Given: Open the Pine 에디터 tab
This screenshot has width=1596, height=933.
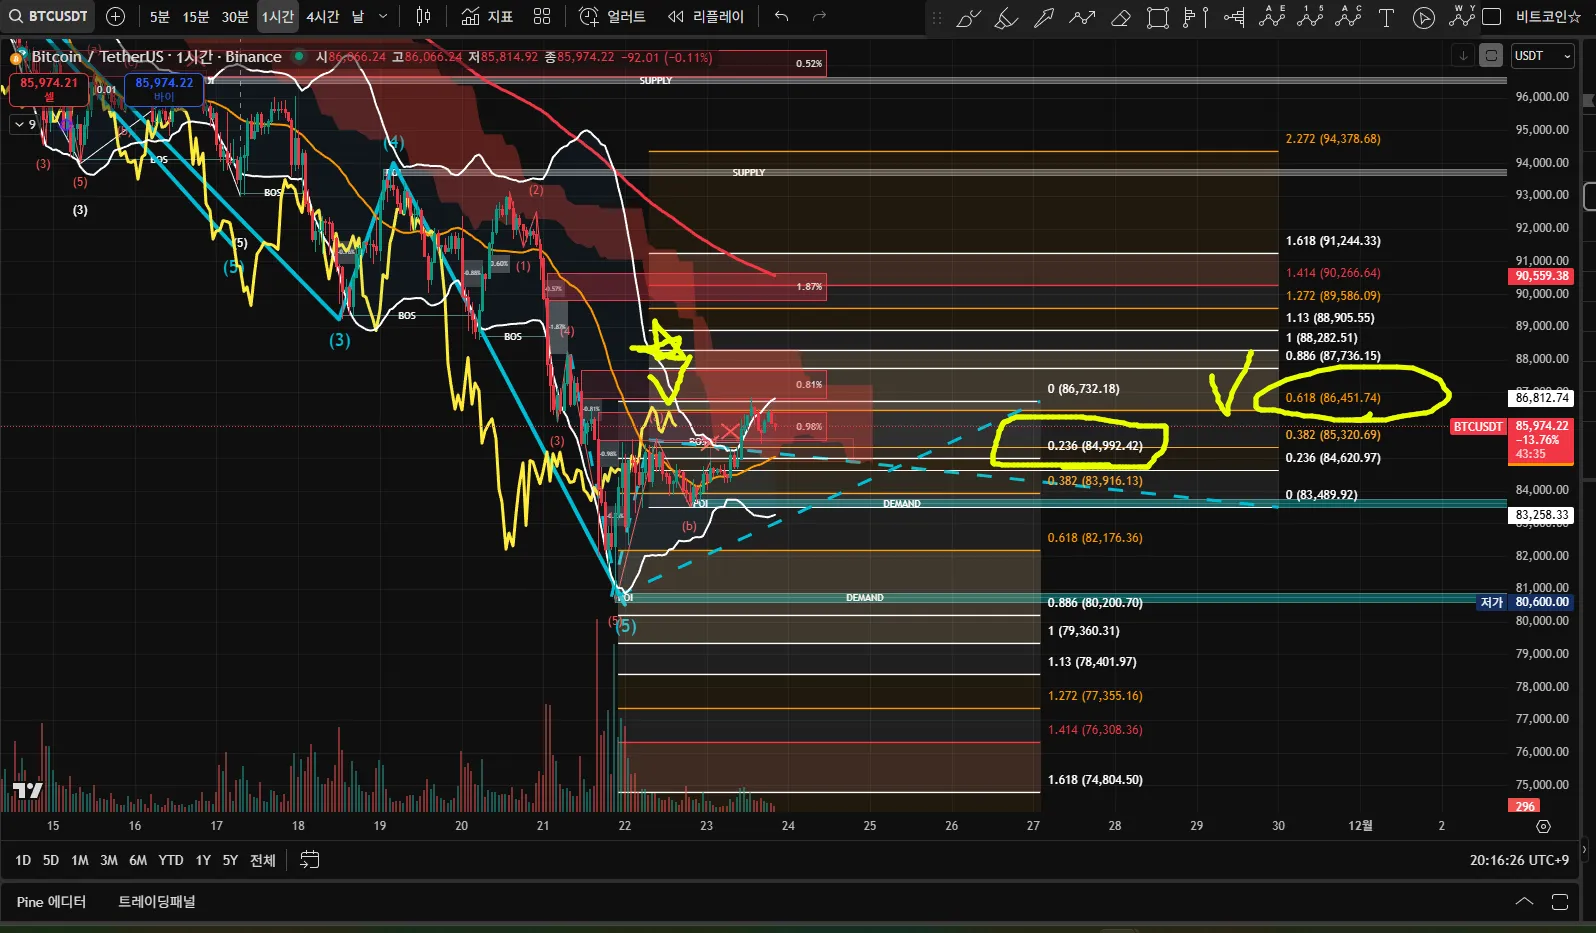Looking at the screenshot, I should tap(51, 902).
